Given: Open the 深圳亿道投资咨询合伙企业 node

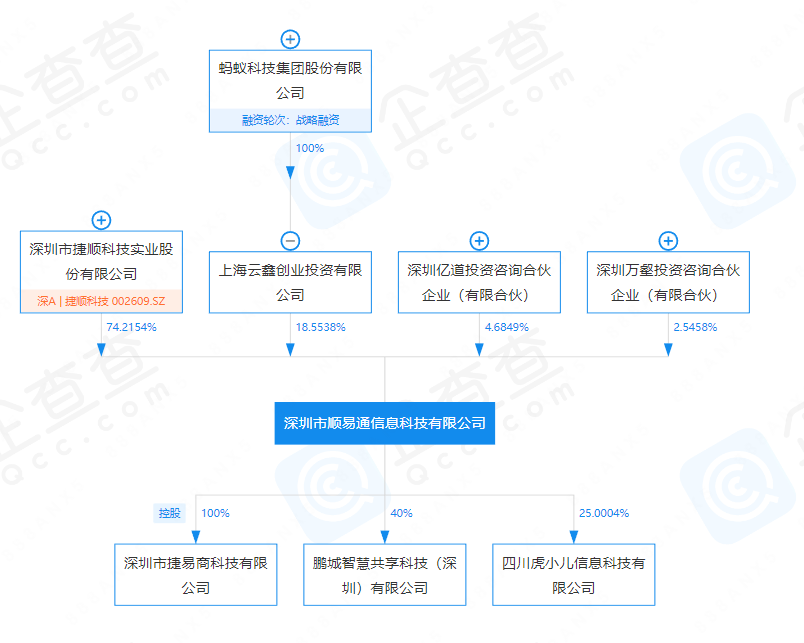Looking at the screenshot, I should click(479, 282).
